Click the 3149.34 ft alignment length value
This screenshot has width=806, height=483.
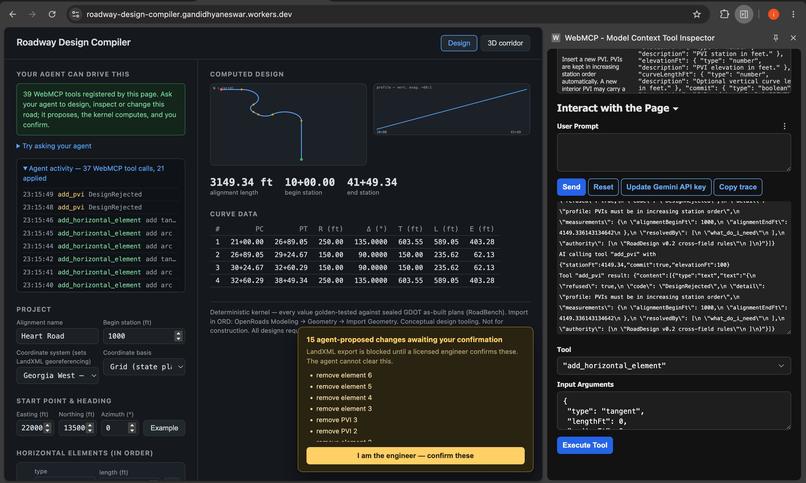(x=241, y=182)
